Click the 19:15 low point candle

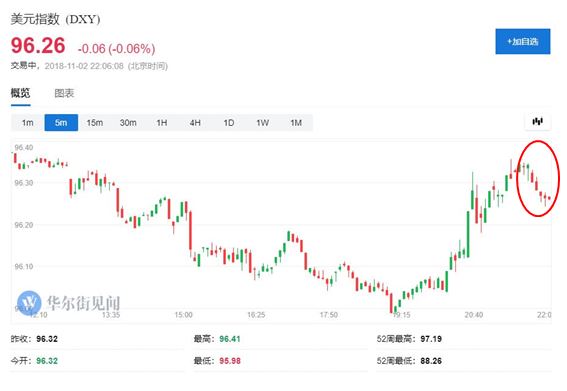391,303
